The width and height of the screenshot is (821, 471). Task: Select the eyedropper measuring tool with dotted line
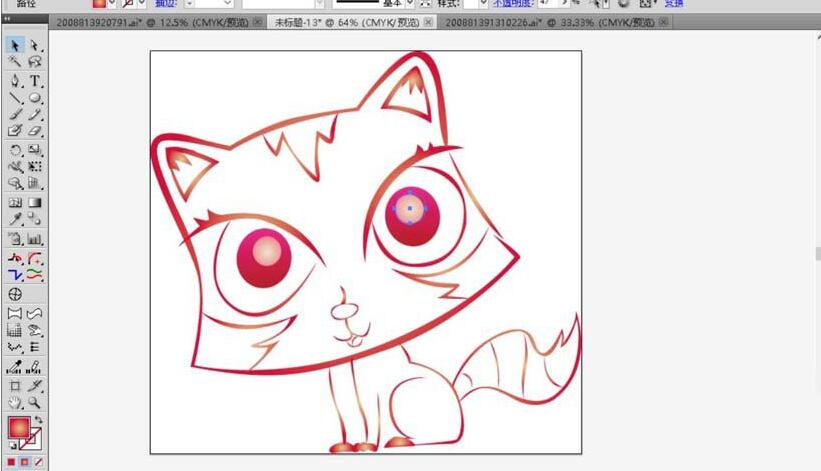click(x=15, y=367)
